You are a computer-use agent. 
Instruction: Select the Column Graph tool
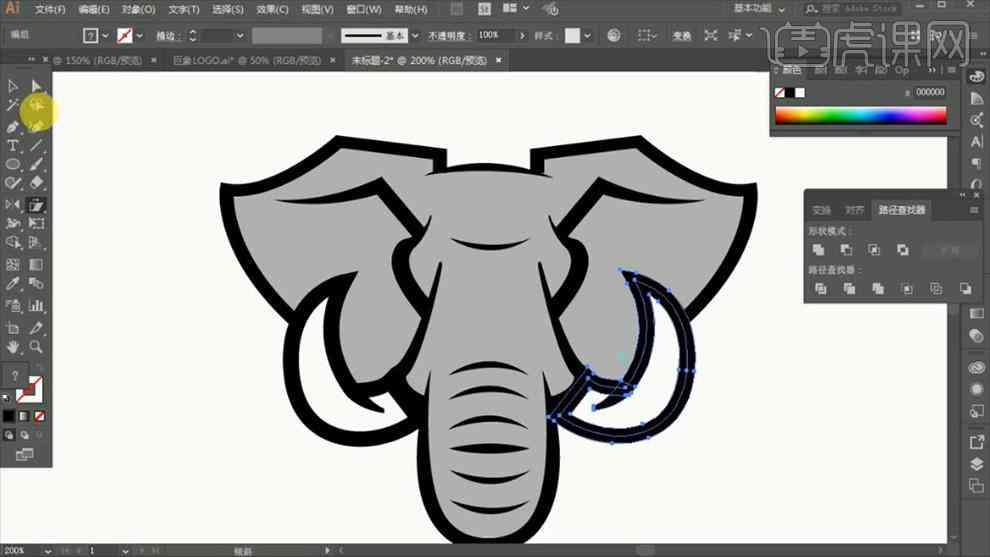(36, 306)
